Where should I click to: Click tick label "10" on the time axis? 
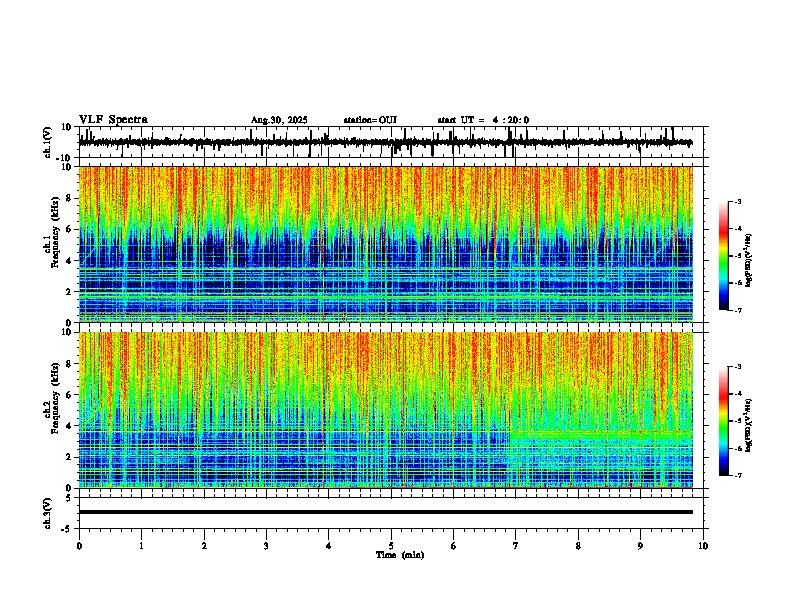[703, 546]
